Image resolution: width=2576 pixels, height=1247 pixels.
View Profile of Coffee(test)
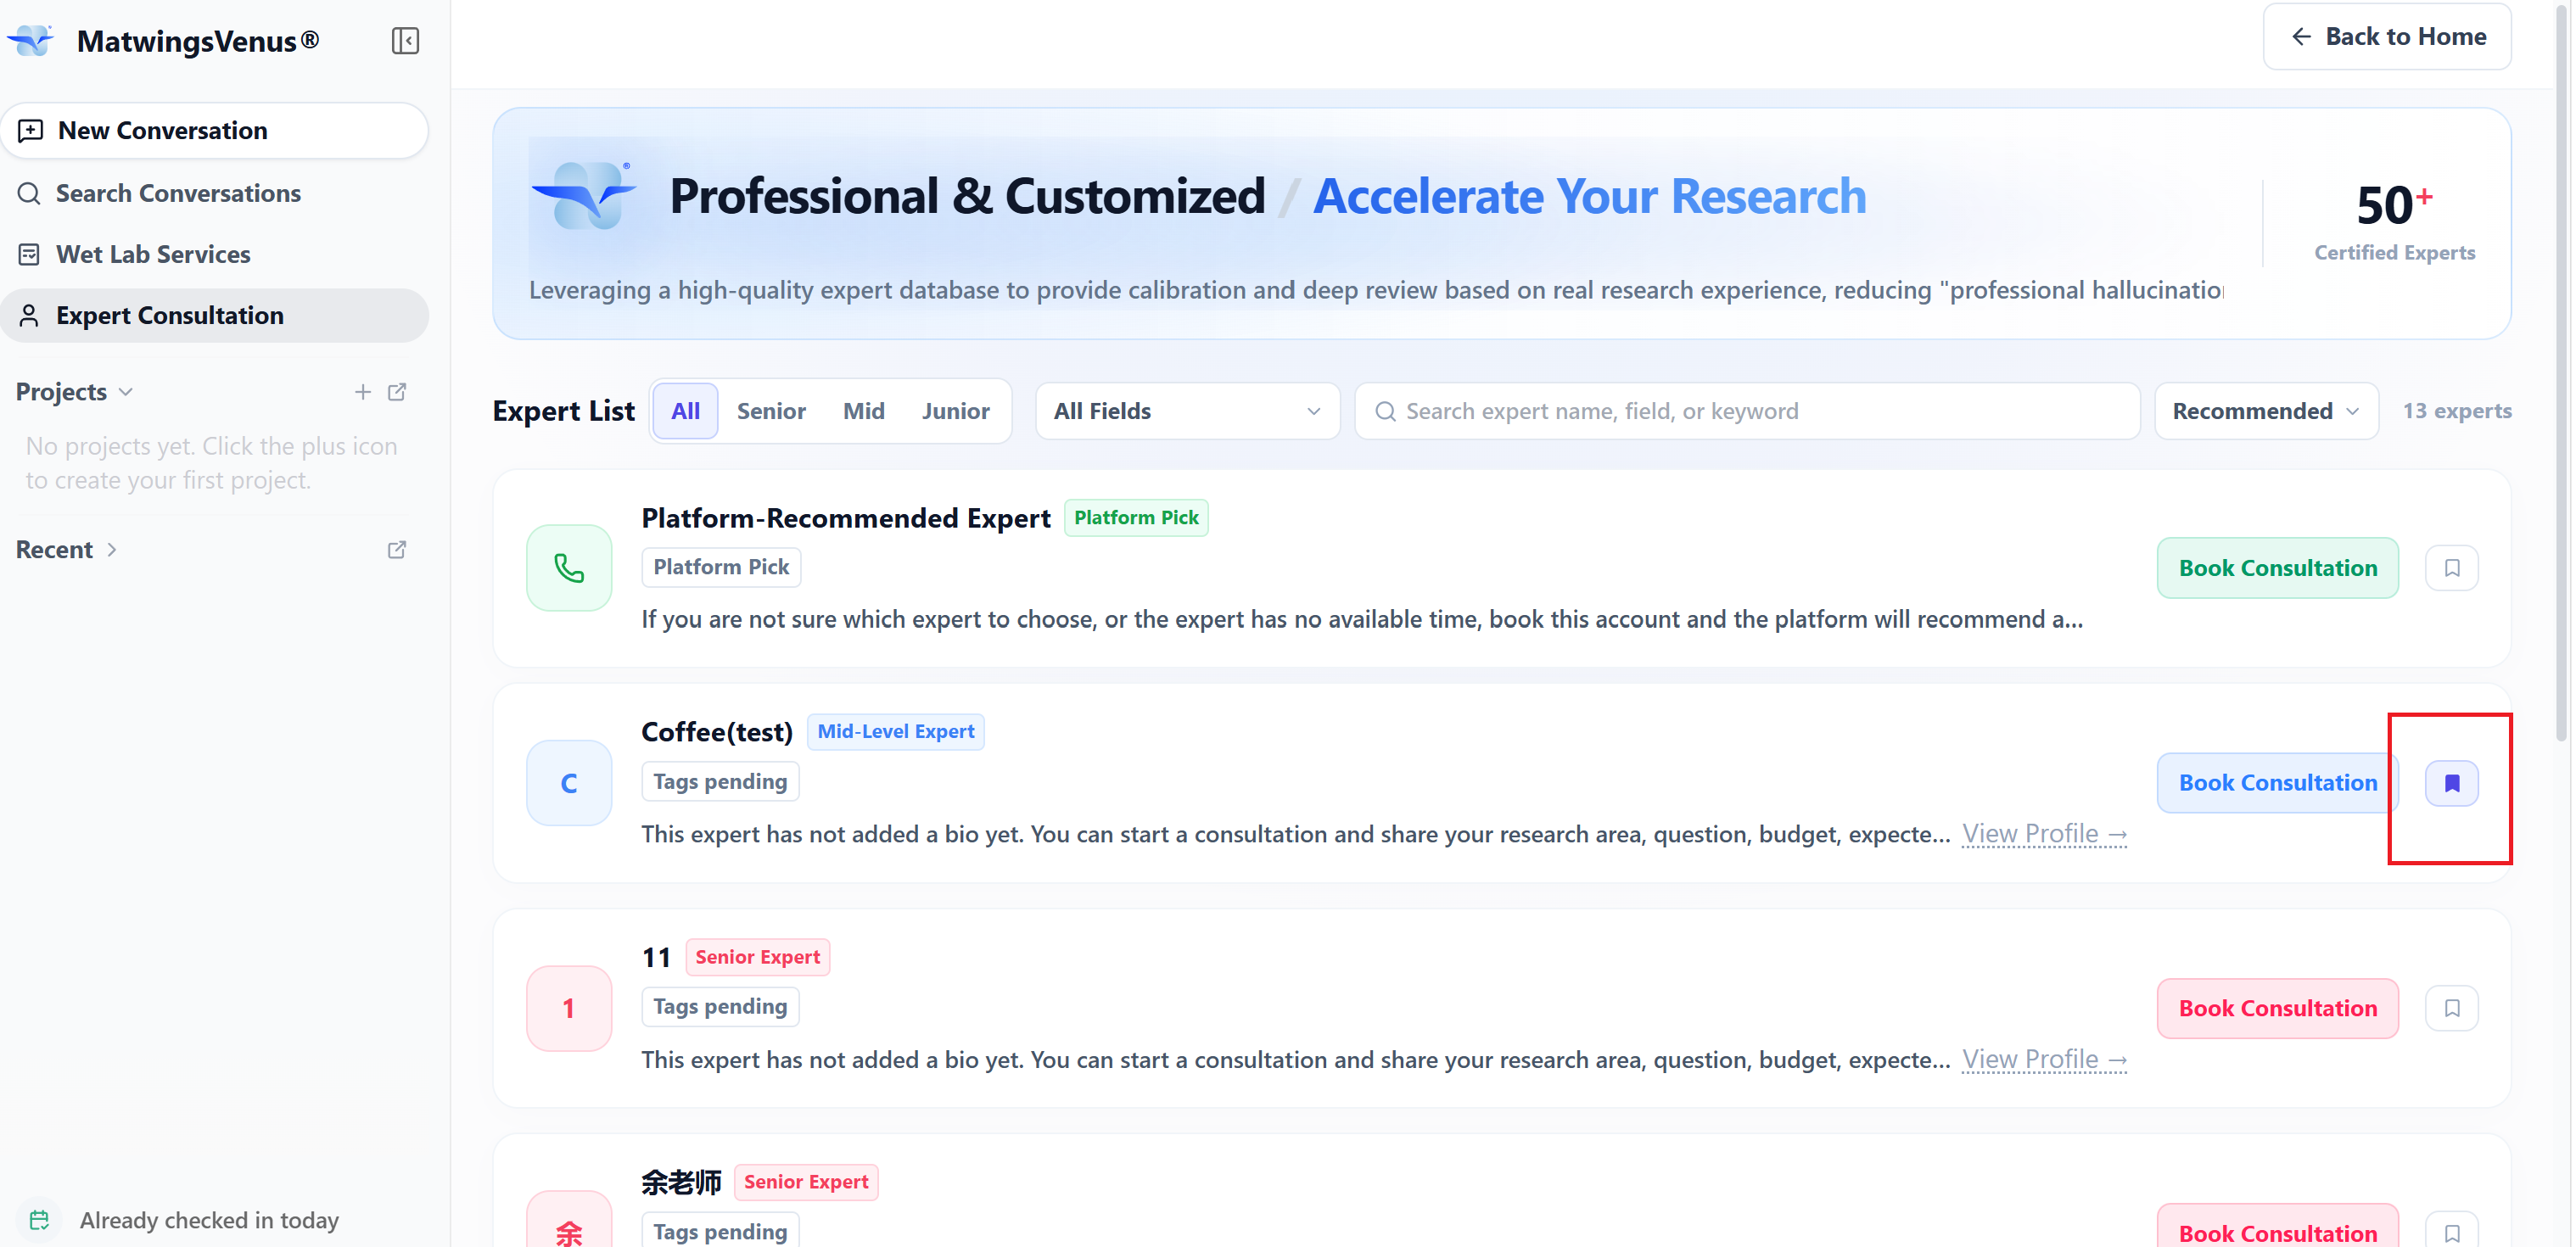[2044, 834]
